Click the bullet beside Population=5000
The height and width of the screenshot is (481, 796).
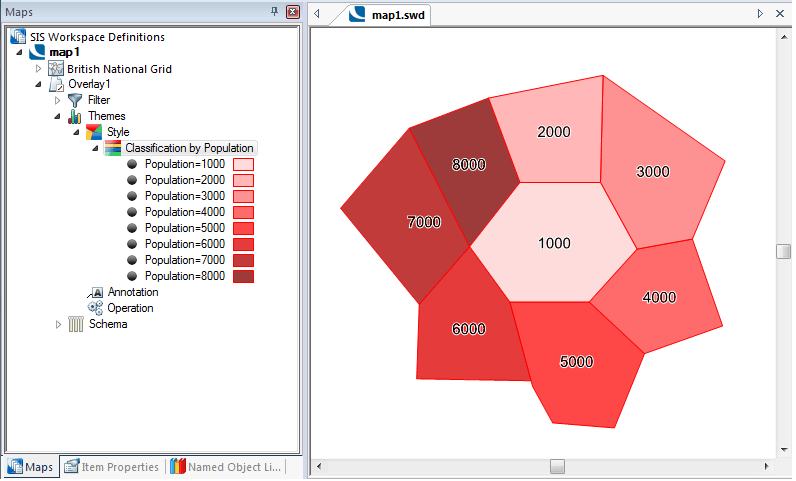click(x=132, y=228)
